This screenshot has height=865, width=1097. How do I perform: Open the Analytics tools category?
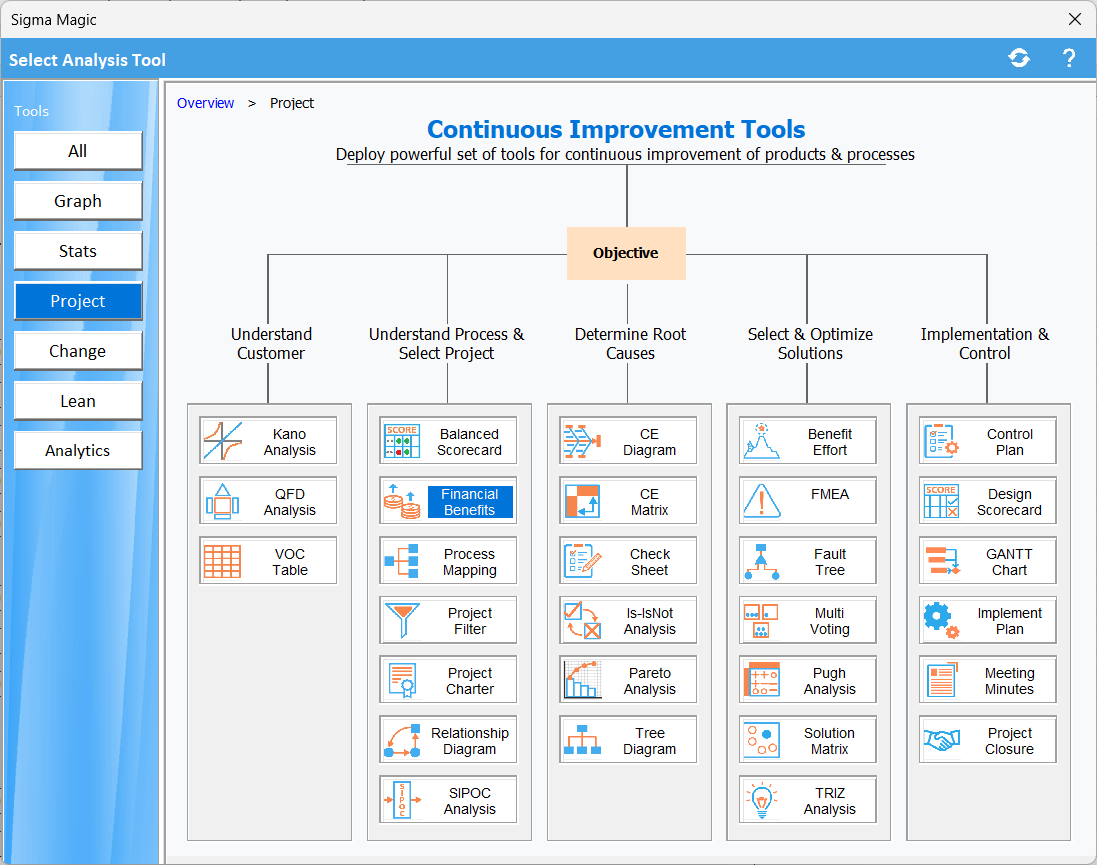click(x=78, y=451)
